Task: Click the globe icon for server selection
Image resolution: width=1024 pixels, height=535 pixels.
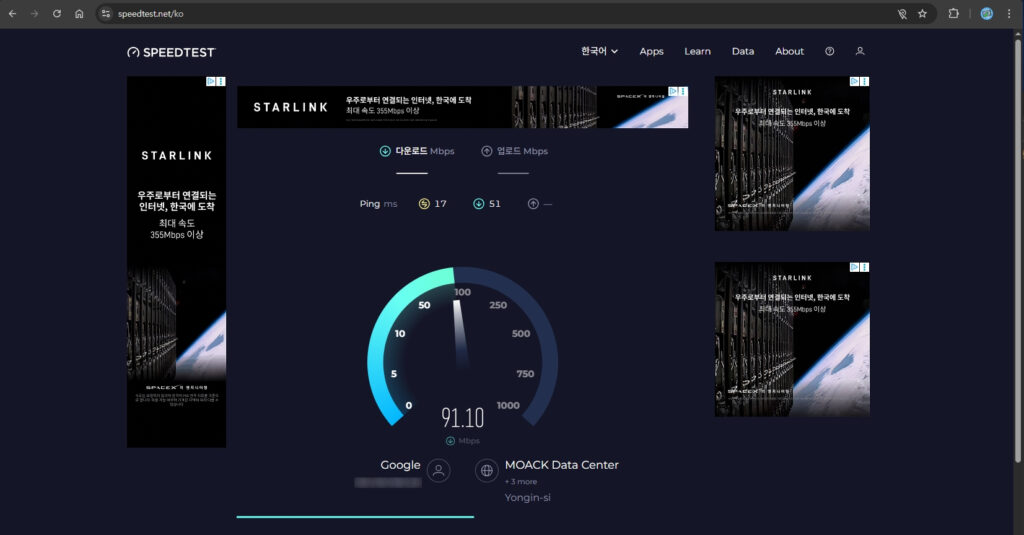Action: pos(487,470)
